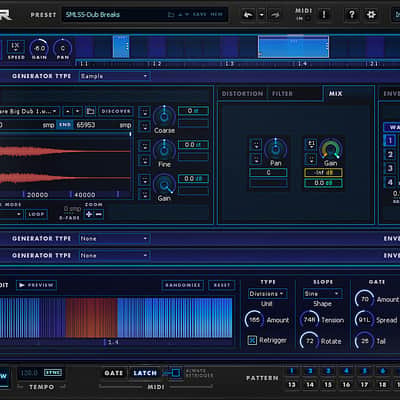The width and height of the screenshot is (400, 400).
Task: Click the Fine tuning knob
Action: click(164, 150)
